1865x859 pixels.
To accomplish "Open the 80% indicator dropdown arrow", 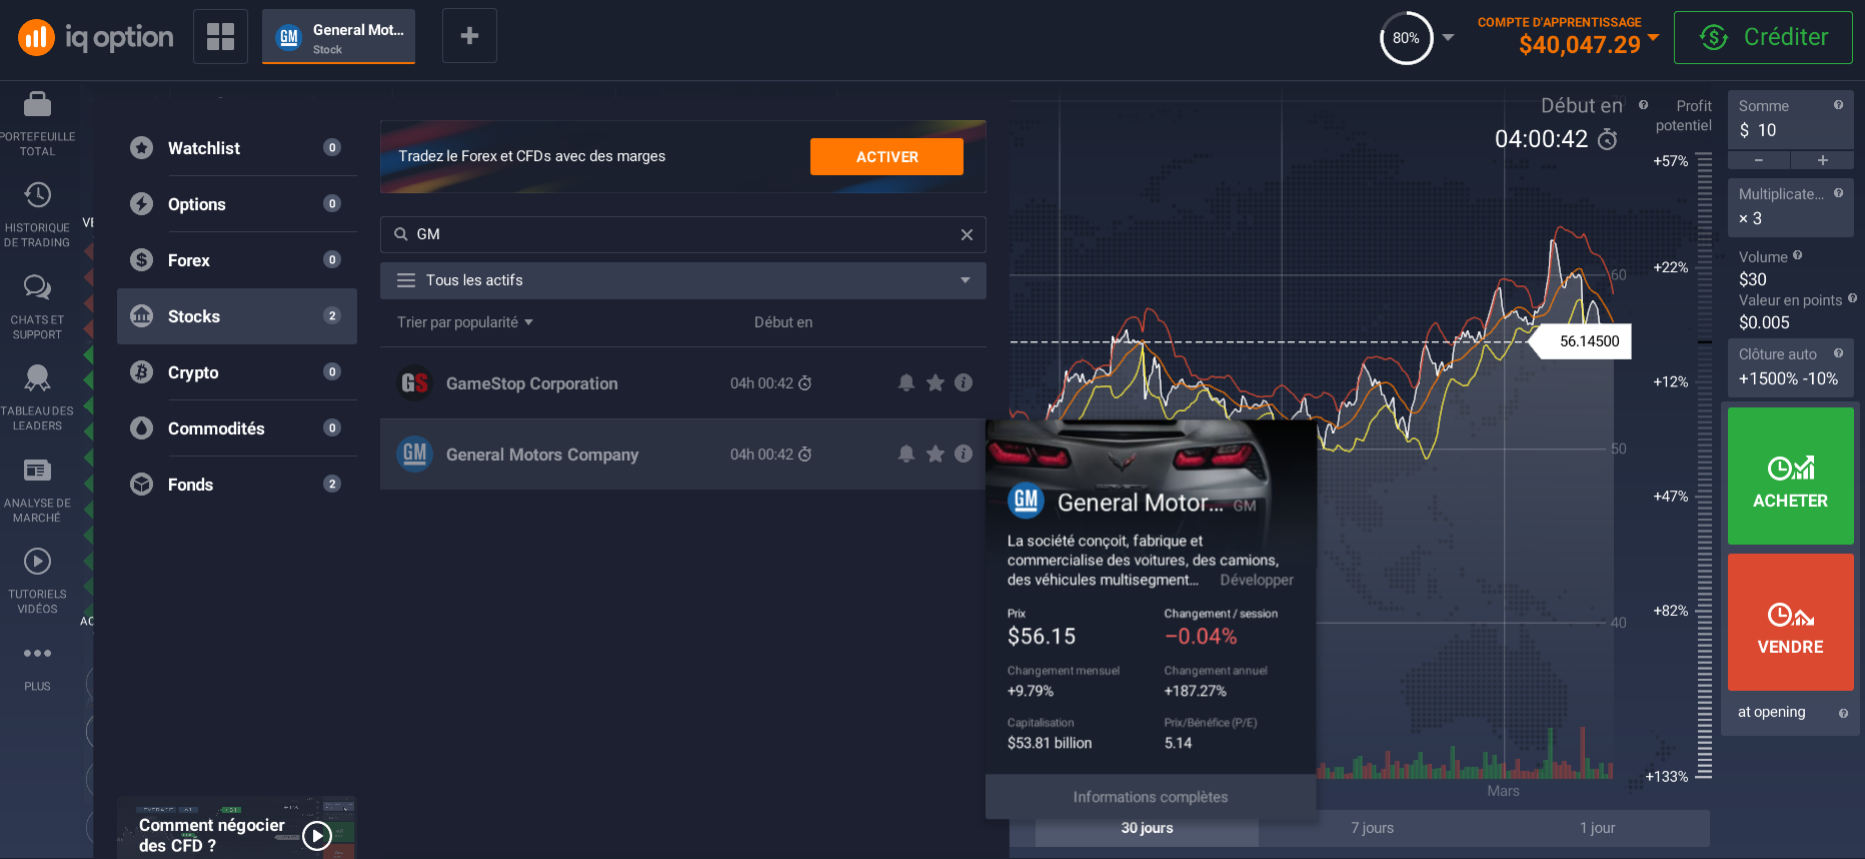I will point(1448,38).
